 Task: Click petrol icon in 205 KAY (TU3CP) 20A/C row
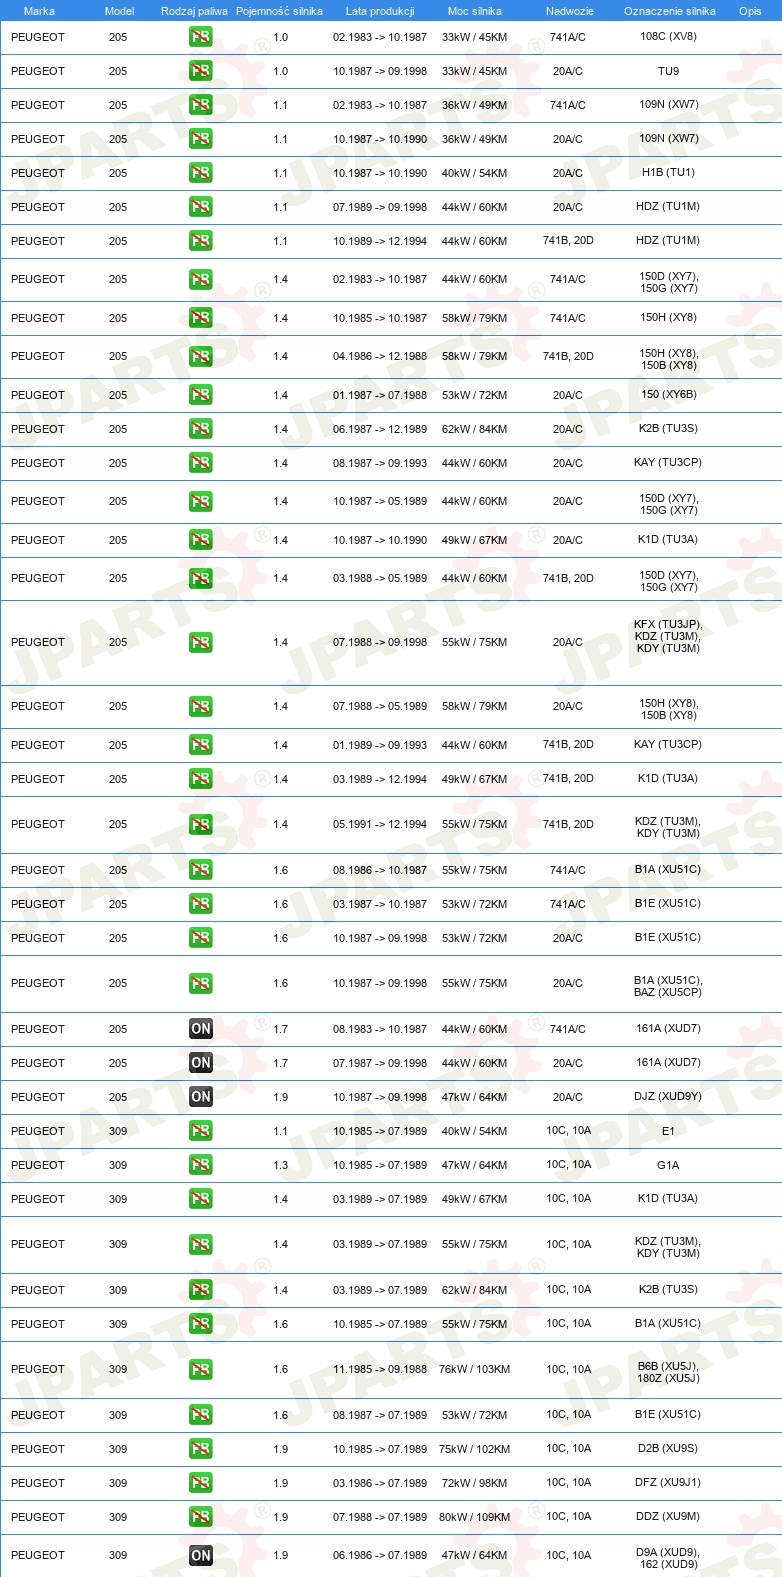(201, 463)
